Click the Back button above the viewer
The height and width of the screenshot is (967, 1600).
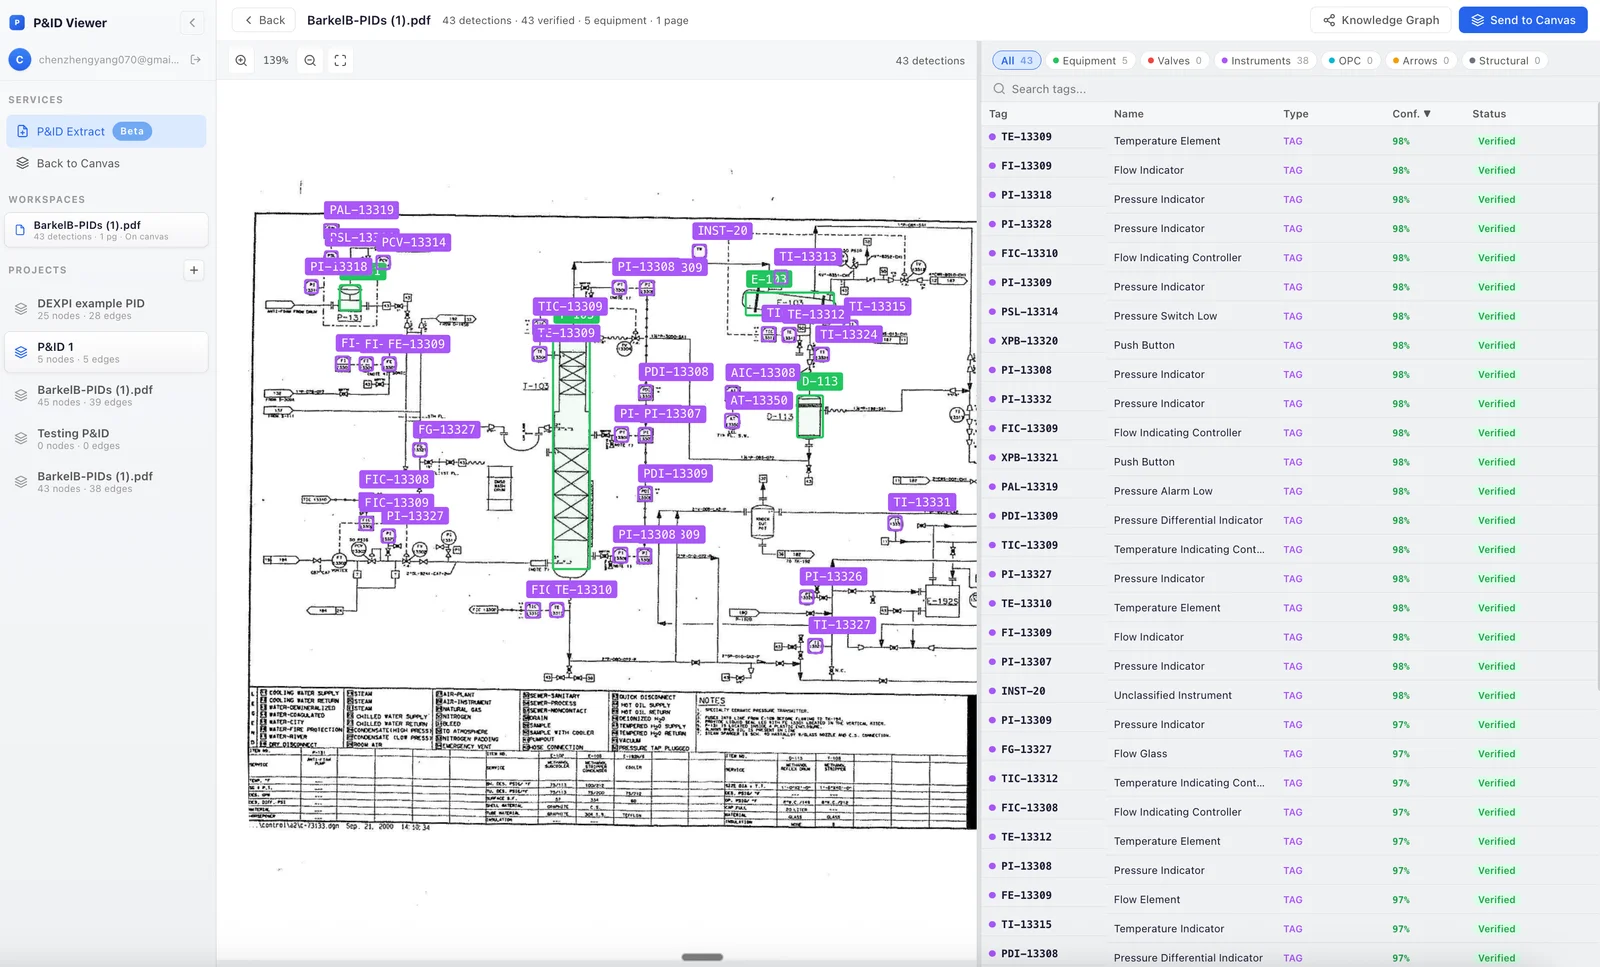coord(263,19)
